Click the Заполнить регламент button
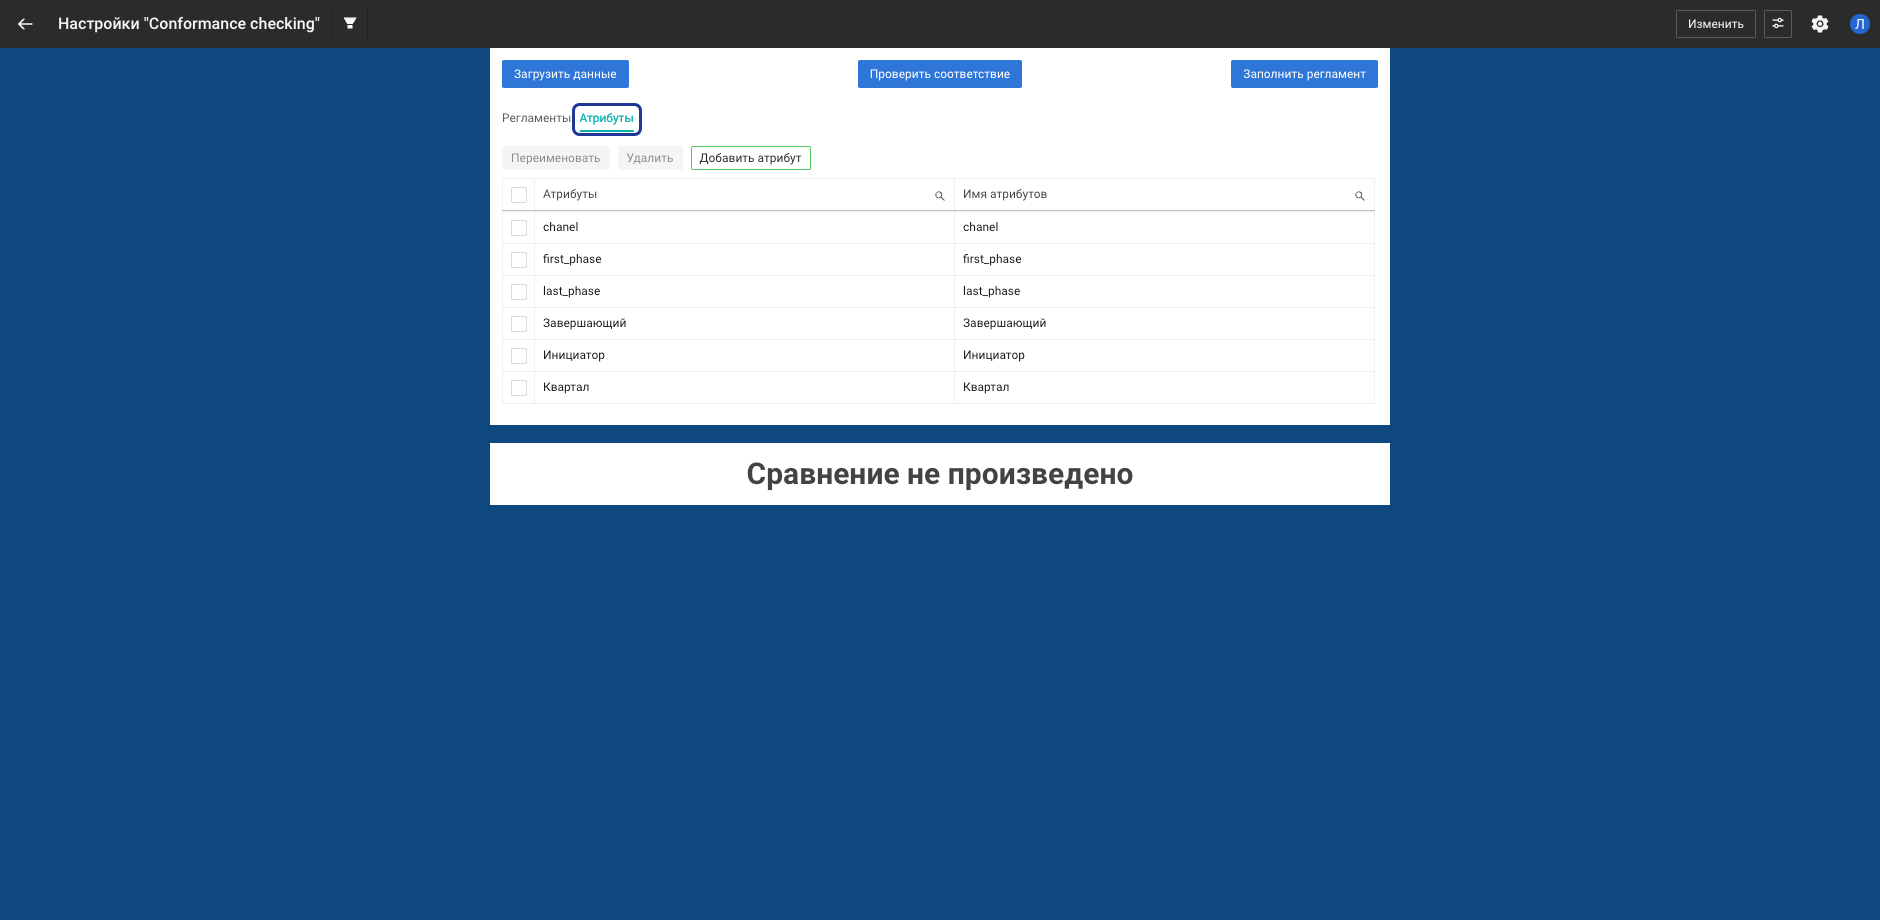1880x920 pixels. tap(1303, 74)
